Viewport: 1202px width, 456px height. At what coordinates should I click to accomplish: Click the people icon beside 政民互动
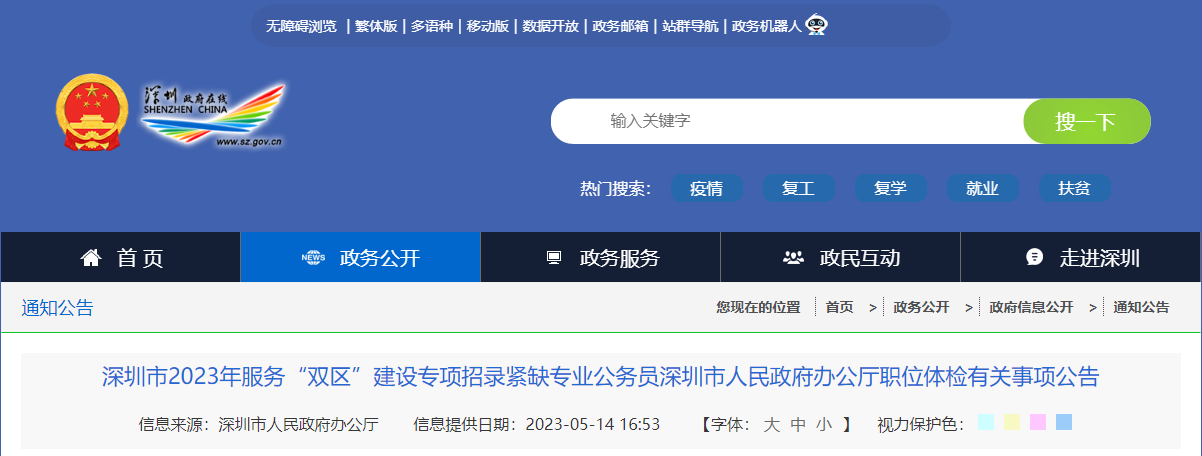793,258
